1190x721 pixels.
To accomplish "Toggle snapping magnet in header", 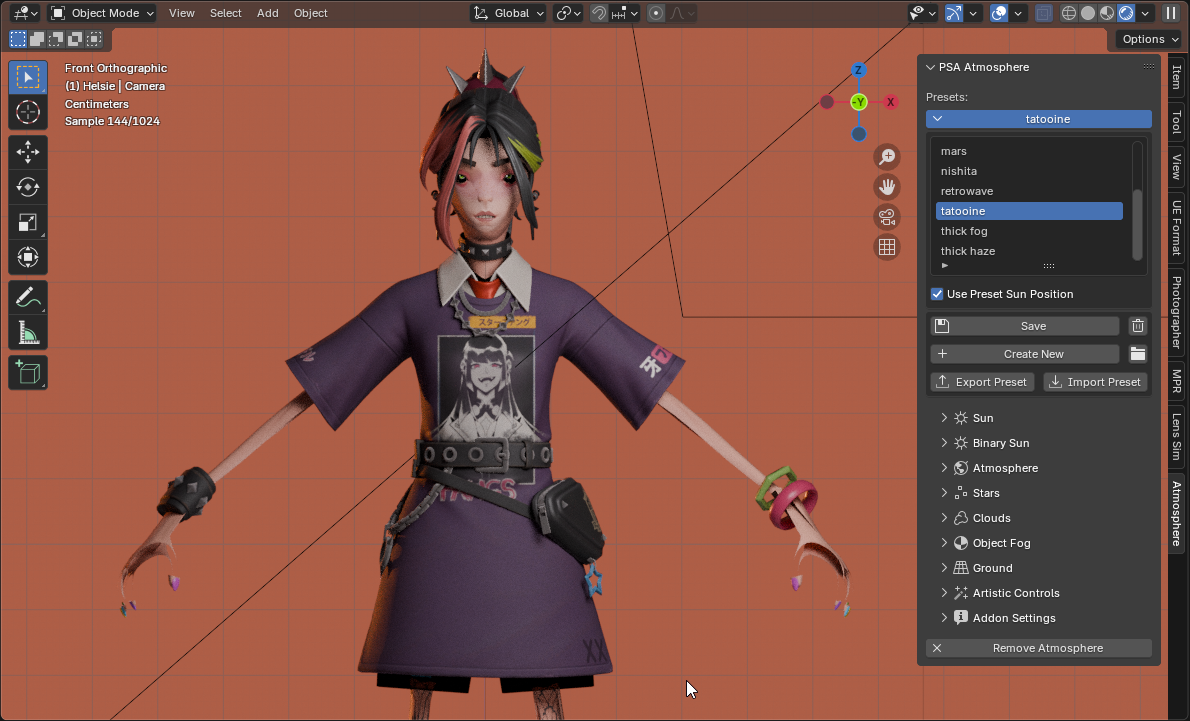I will tap(599, 13).
